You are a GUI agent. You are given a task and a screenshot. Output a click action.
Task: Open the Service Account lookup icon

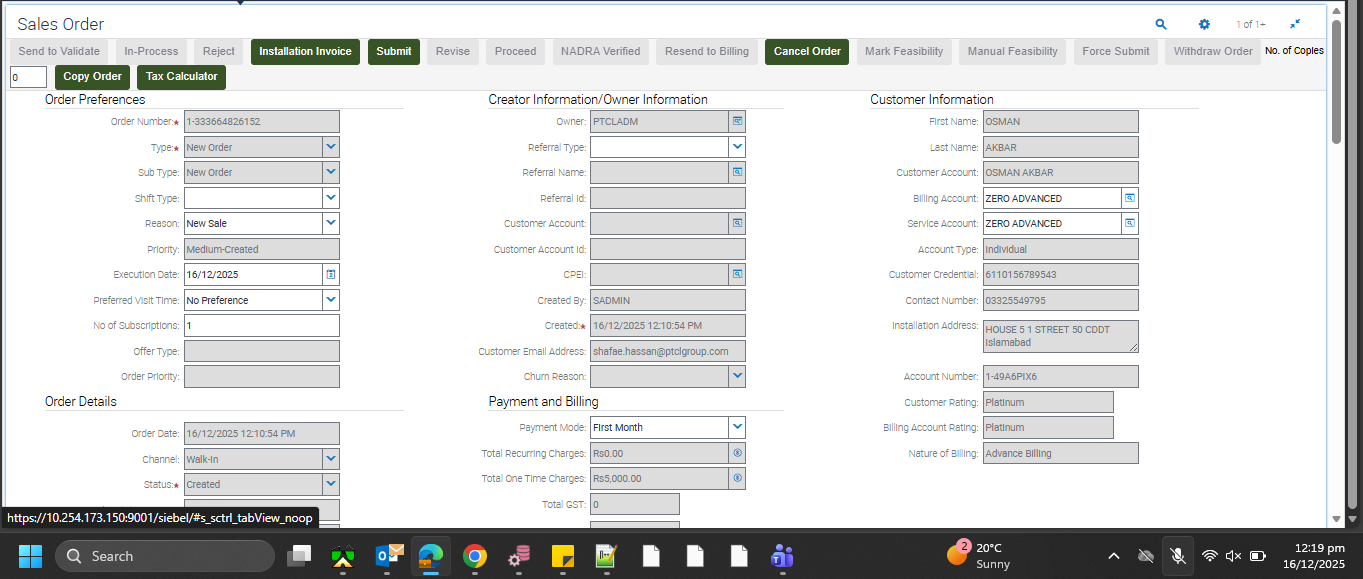click(x=1130, y=223)
